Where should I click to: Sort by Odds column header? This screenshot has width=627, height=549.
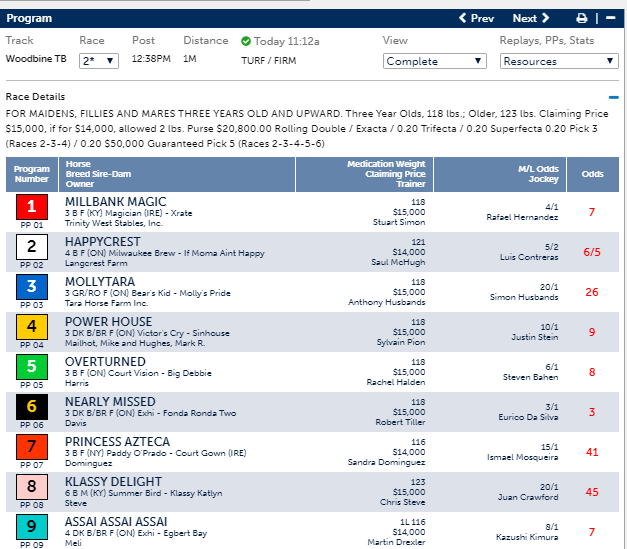[593, 174]
